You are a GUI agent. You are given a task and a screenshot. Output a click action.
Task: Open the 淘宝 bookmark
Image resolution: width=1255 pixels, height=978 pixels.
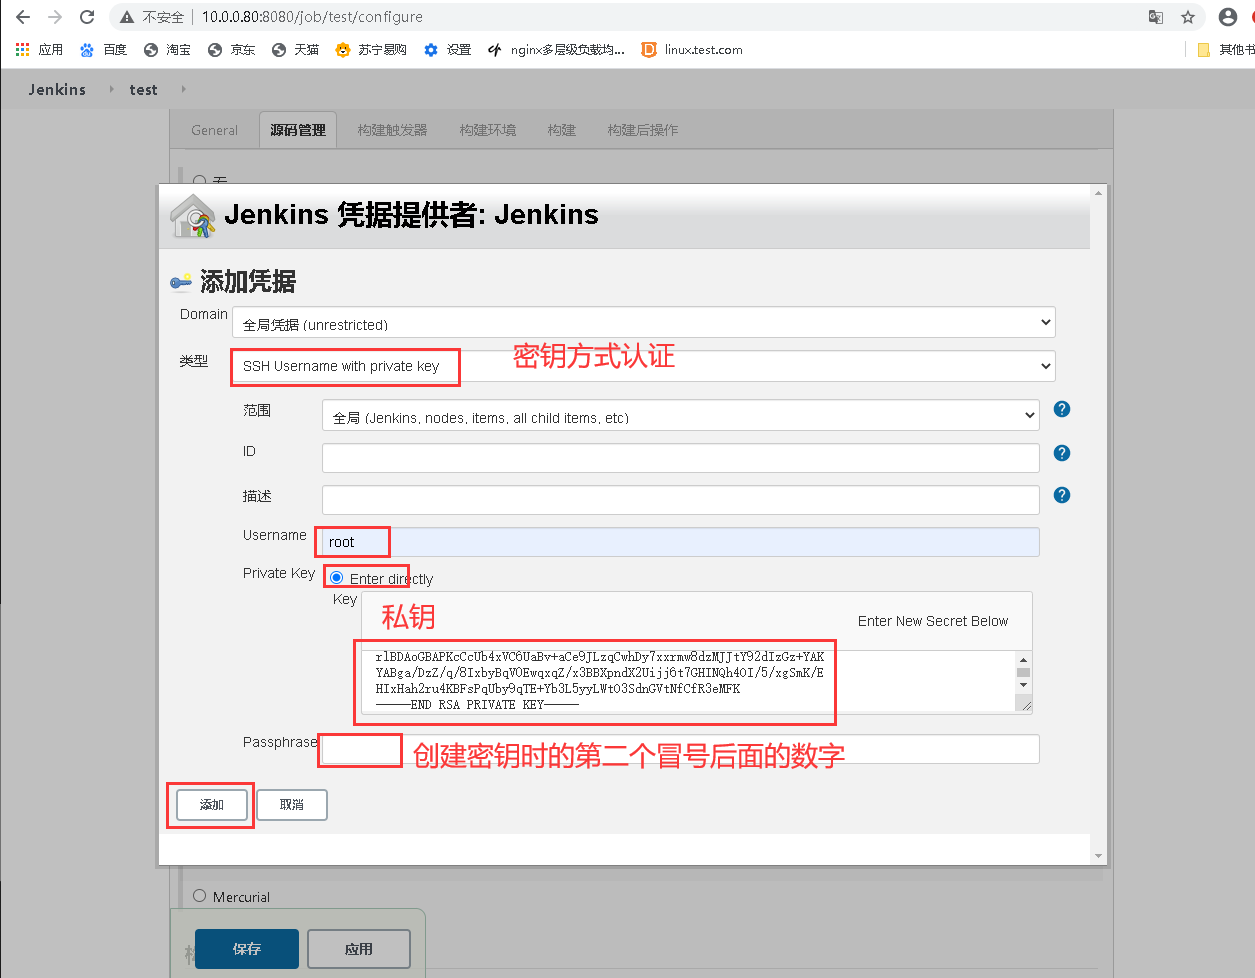[167, 50]
